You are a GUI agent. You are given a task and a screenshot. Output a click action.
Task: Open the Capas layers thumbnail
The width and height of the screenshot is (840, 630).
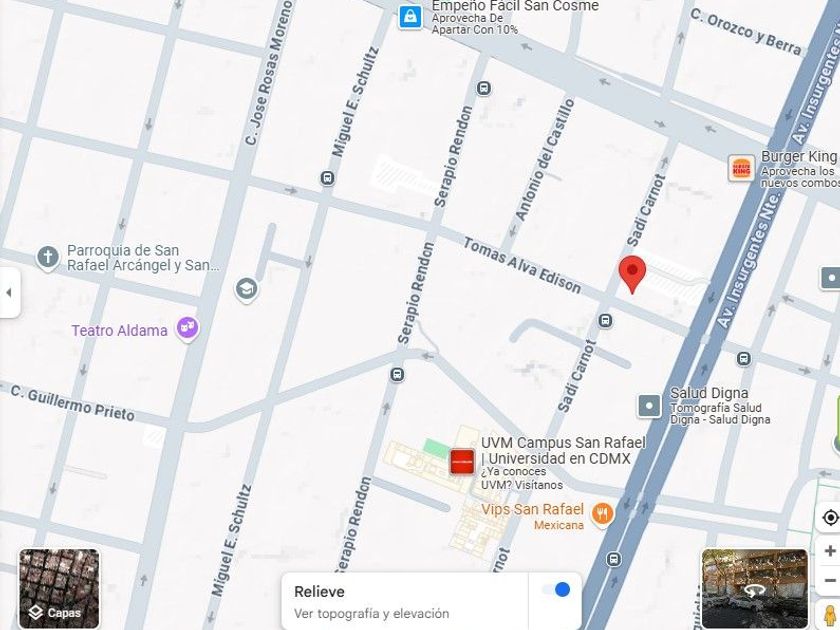(x=59, y=589)
